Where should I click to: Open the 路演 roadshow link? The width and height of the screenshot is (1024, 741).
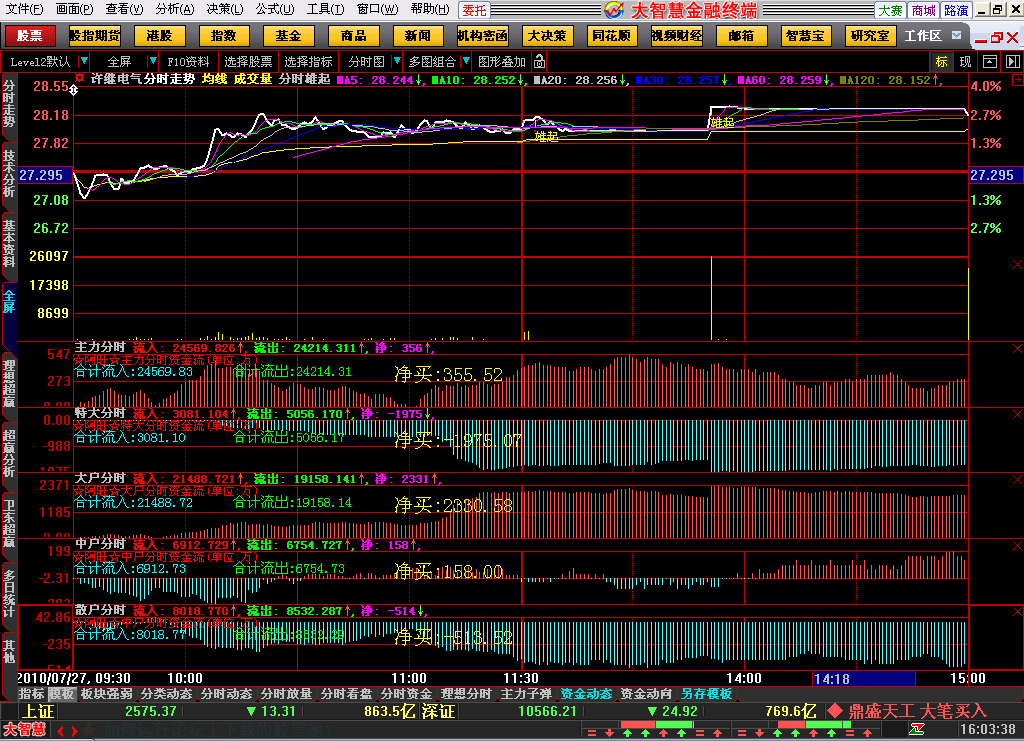(956, 10)
